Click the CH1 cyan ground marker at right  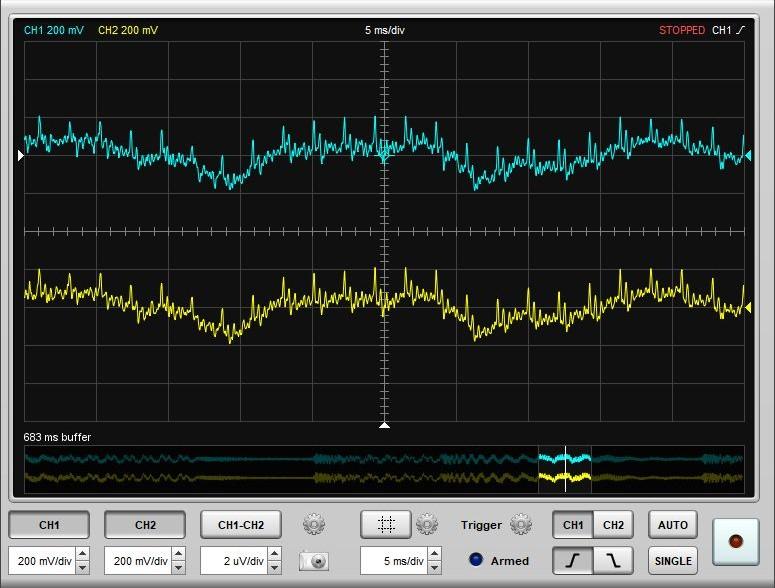tap(748, 156)
